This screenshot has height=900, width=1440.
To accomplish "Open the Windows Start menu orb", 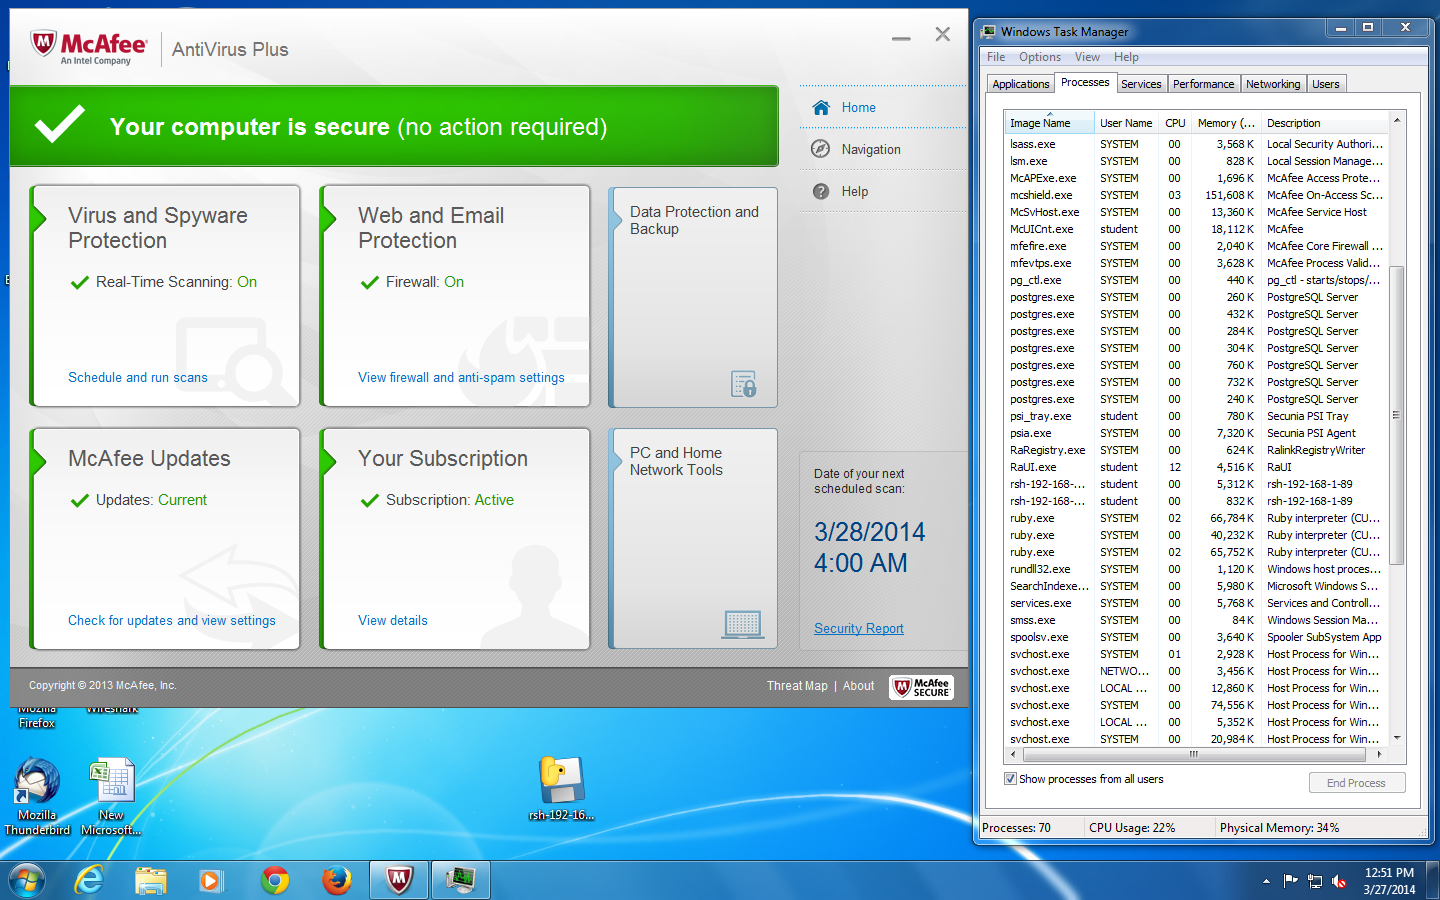I will tap(27, 880).
